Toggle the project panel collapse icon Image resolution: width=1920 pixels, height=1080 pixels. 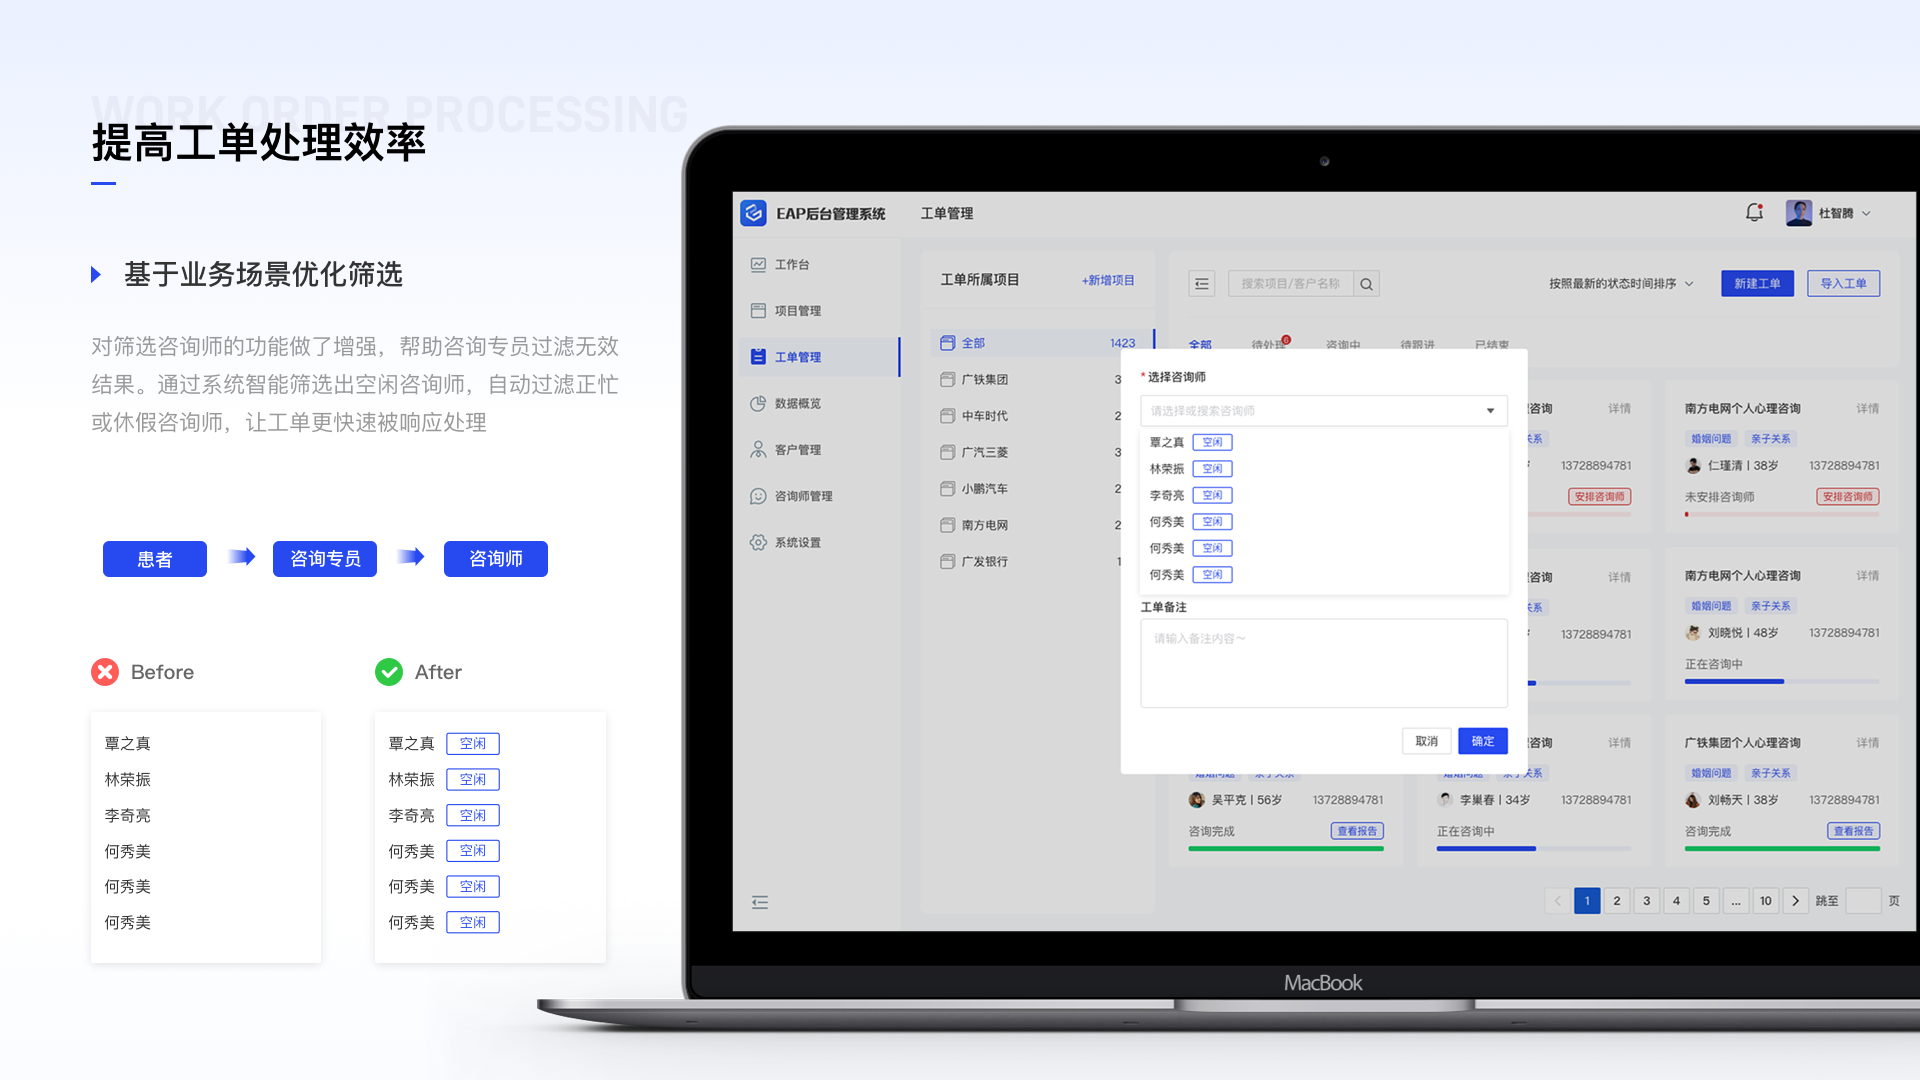1202,284
